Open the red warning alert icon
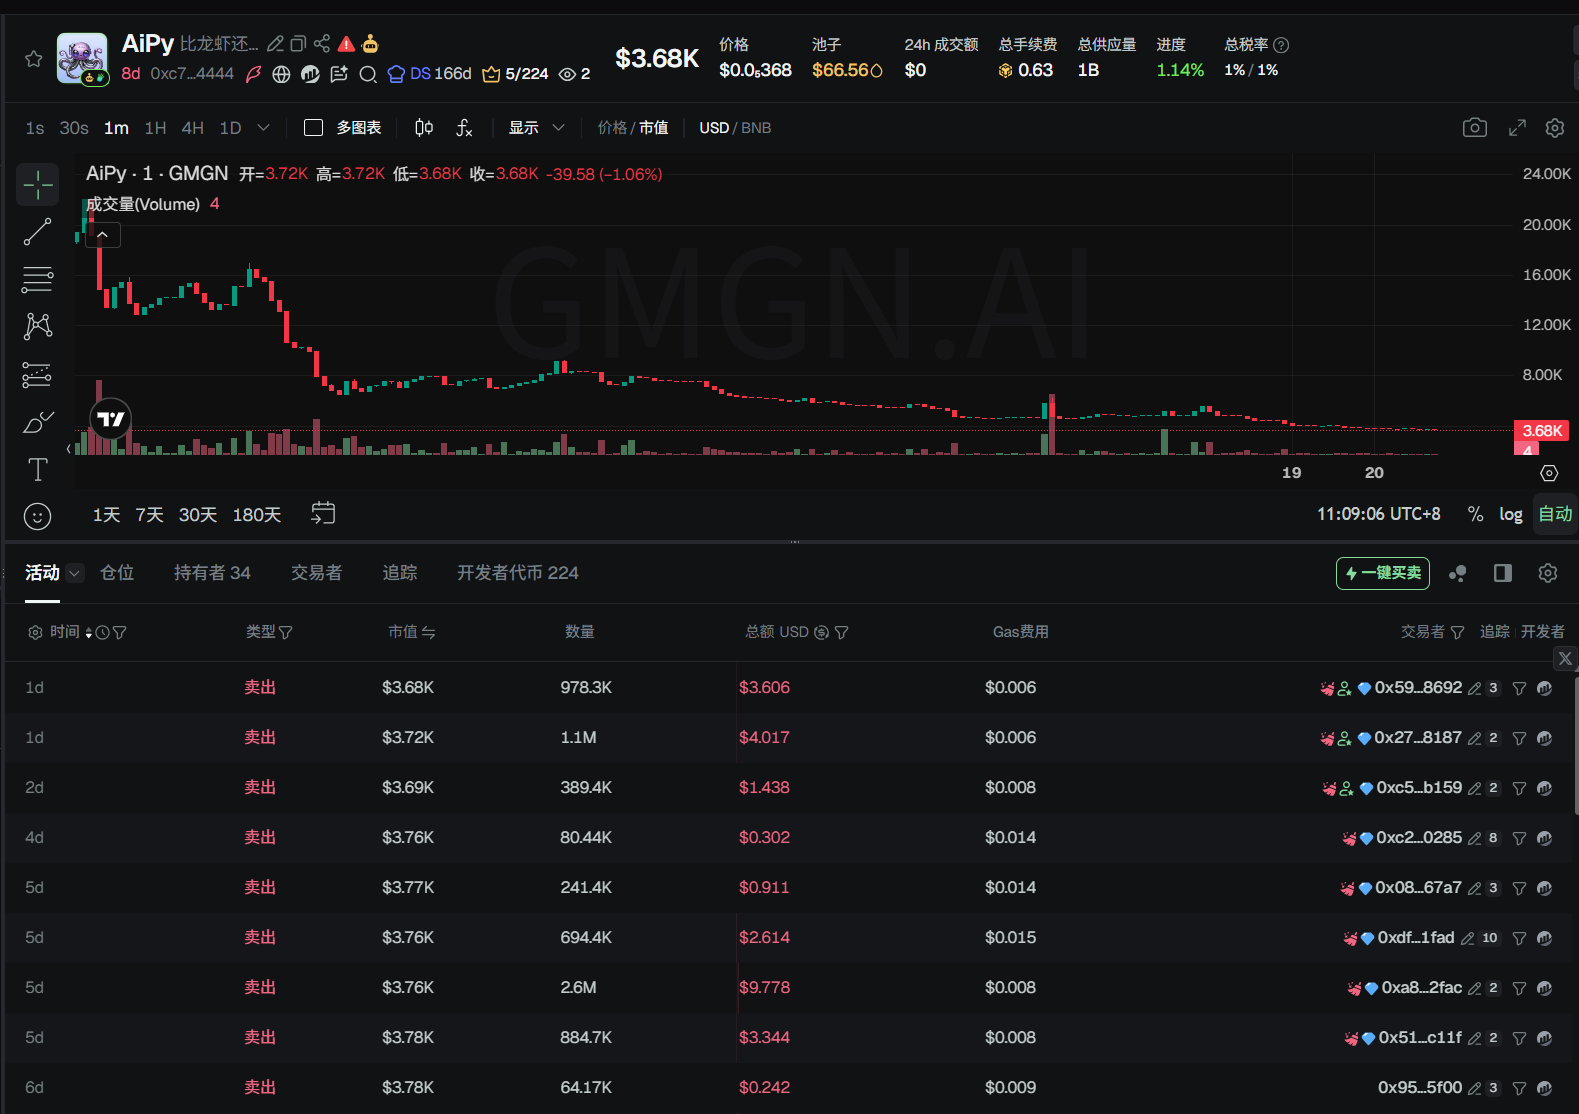This screenshot has height=1114, width=1579. 346,44
